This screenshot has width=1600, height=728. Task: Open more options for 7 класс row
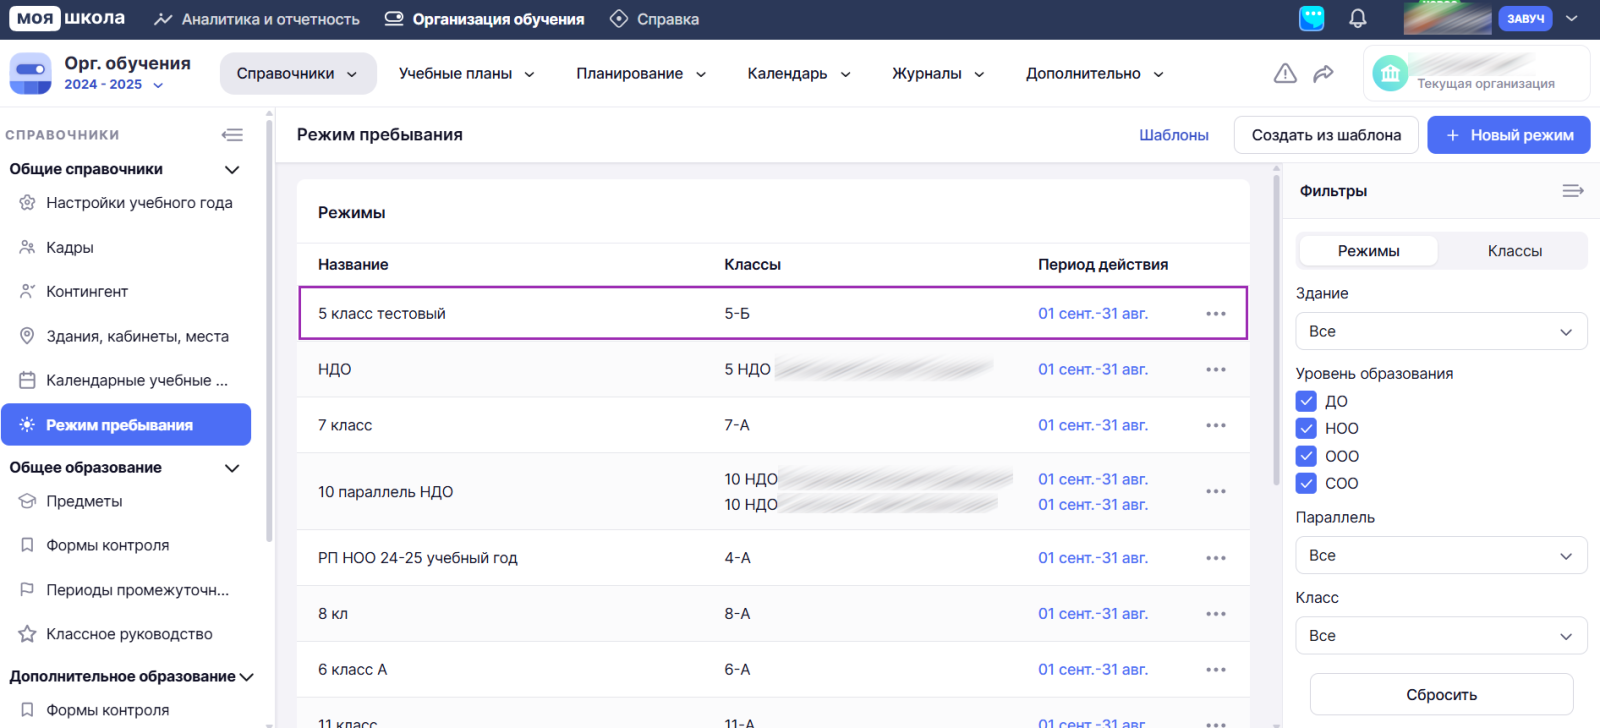point(1216,426)
